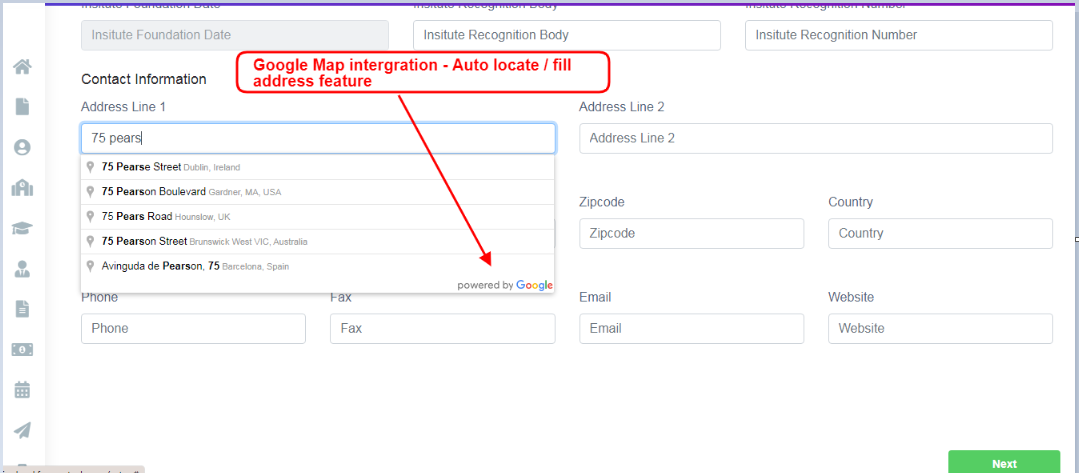Open the graduation cap icon
The height and width of the screenshot is (473, 1079).
point(22,229)
